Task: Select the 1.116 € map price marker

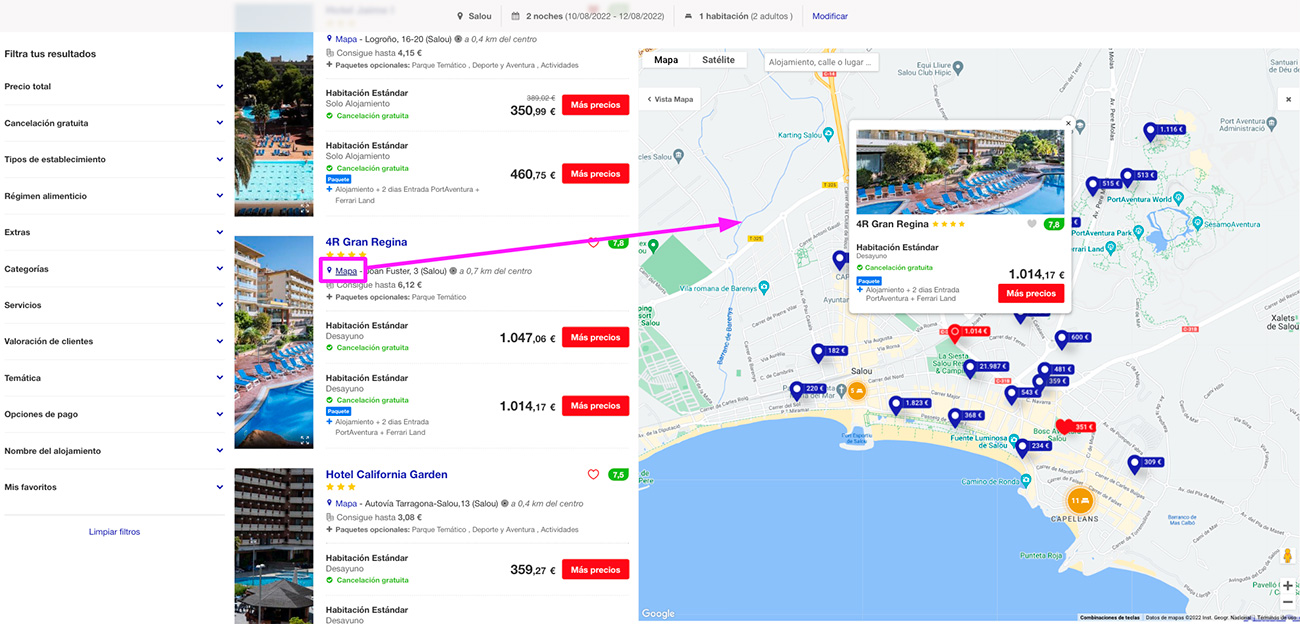Action: (x=1165, y=130)
